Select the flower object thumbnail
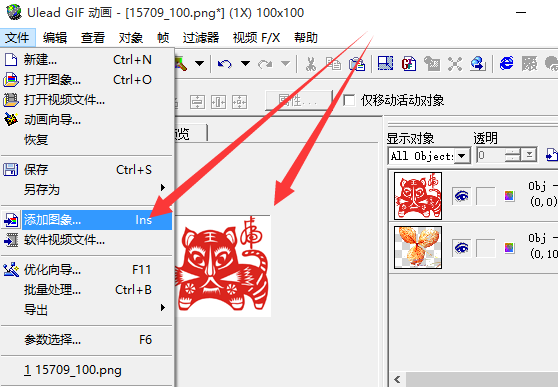Viewport: 558px width, 387px height. [x=418, y=247]
